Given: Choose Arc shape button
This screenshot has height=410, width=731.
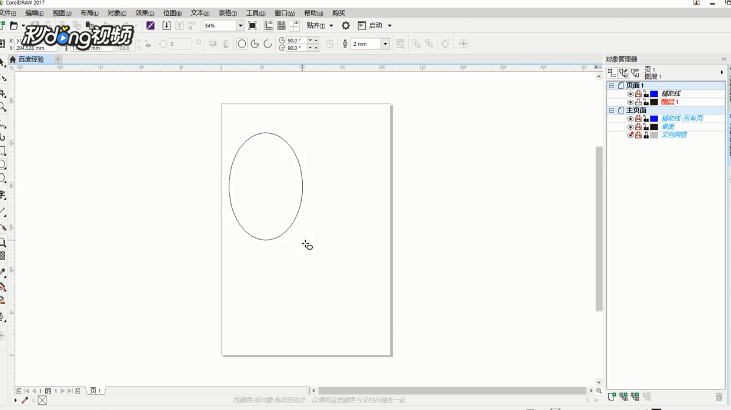Looking at the screenshot, I should [x=268, y=44].
